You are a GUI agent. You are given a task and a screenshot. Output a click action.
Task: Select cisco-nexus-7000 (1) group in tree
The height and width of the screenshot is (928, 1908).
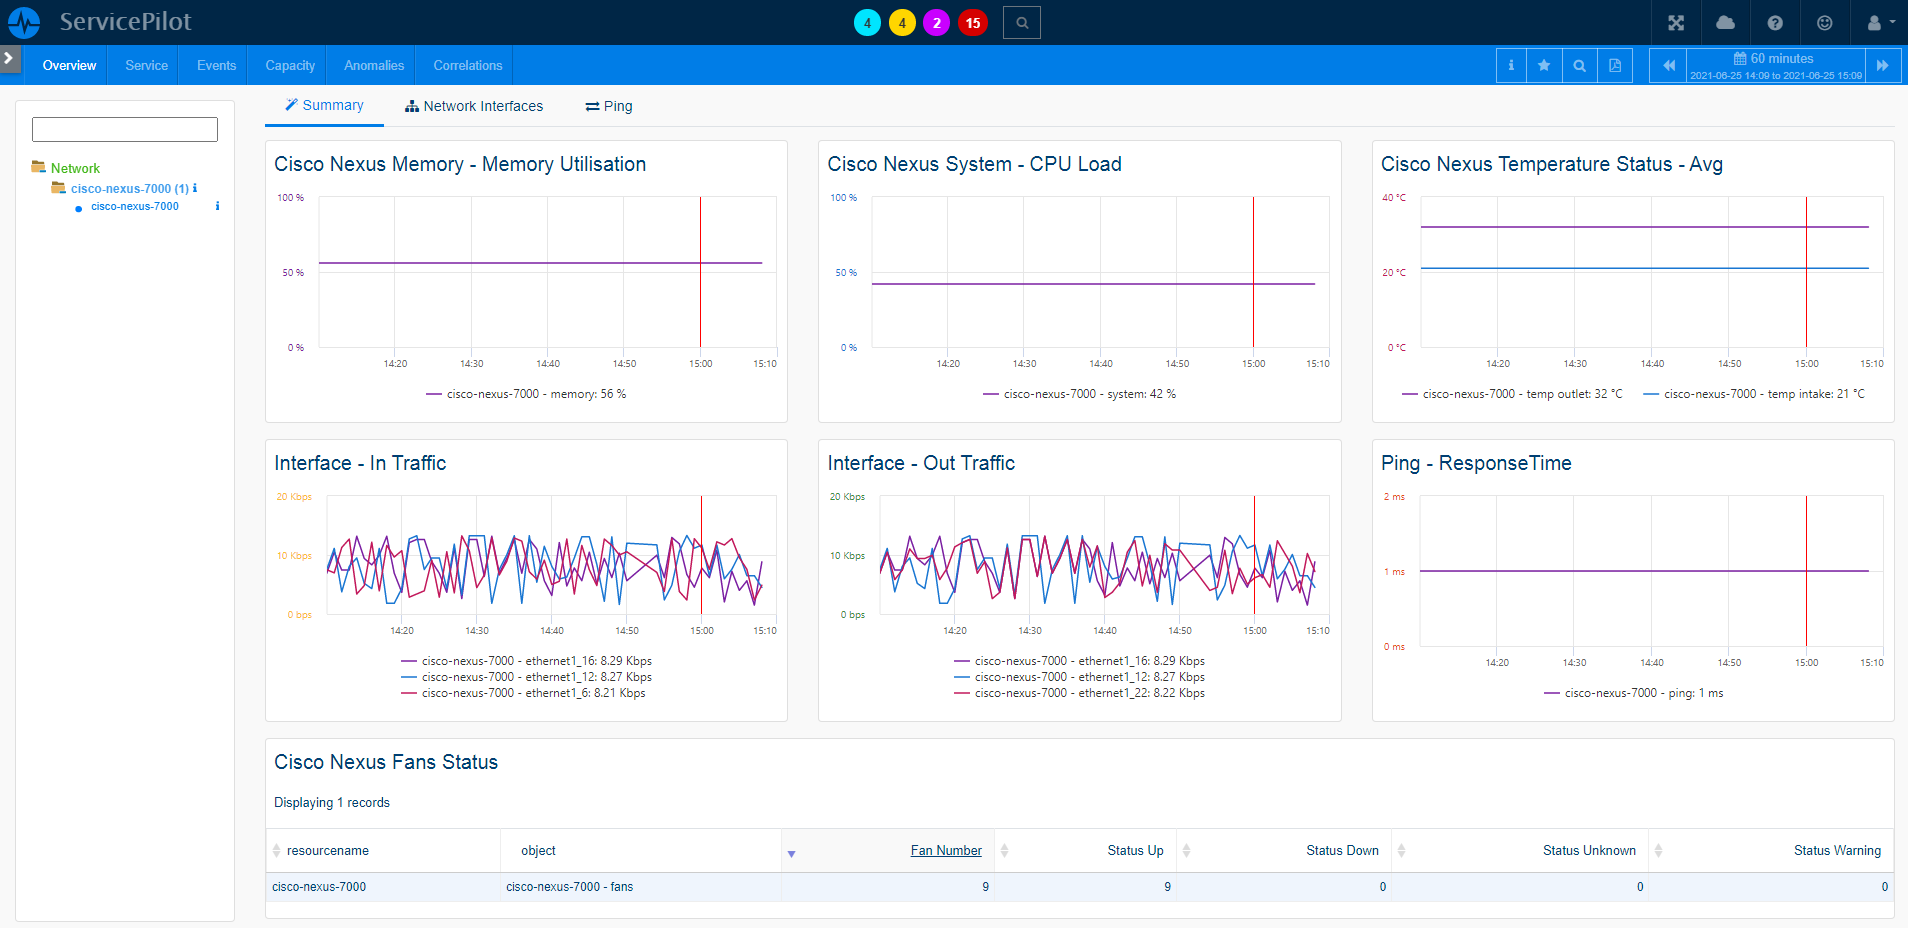(129, 188)
